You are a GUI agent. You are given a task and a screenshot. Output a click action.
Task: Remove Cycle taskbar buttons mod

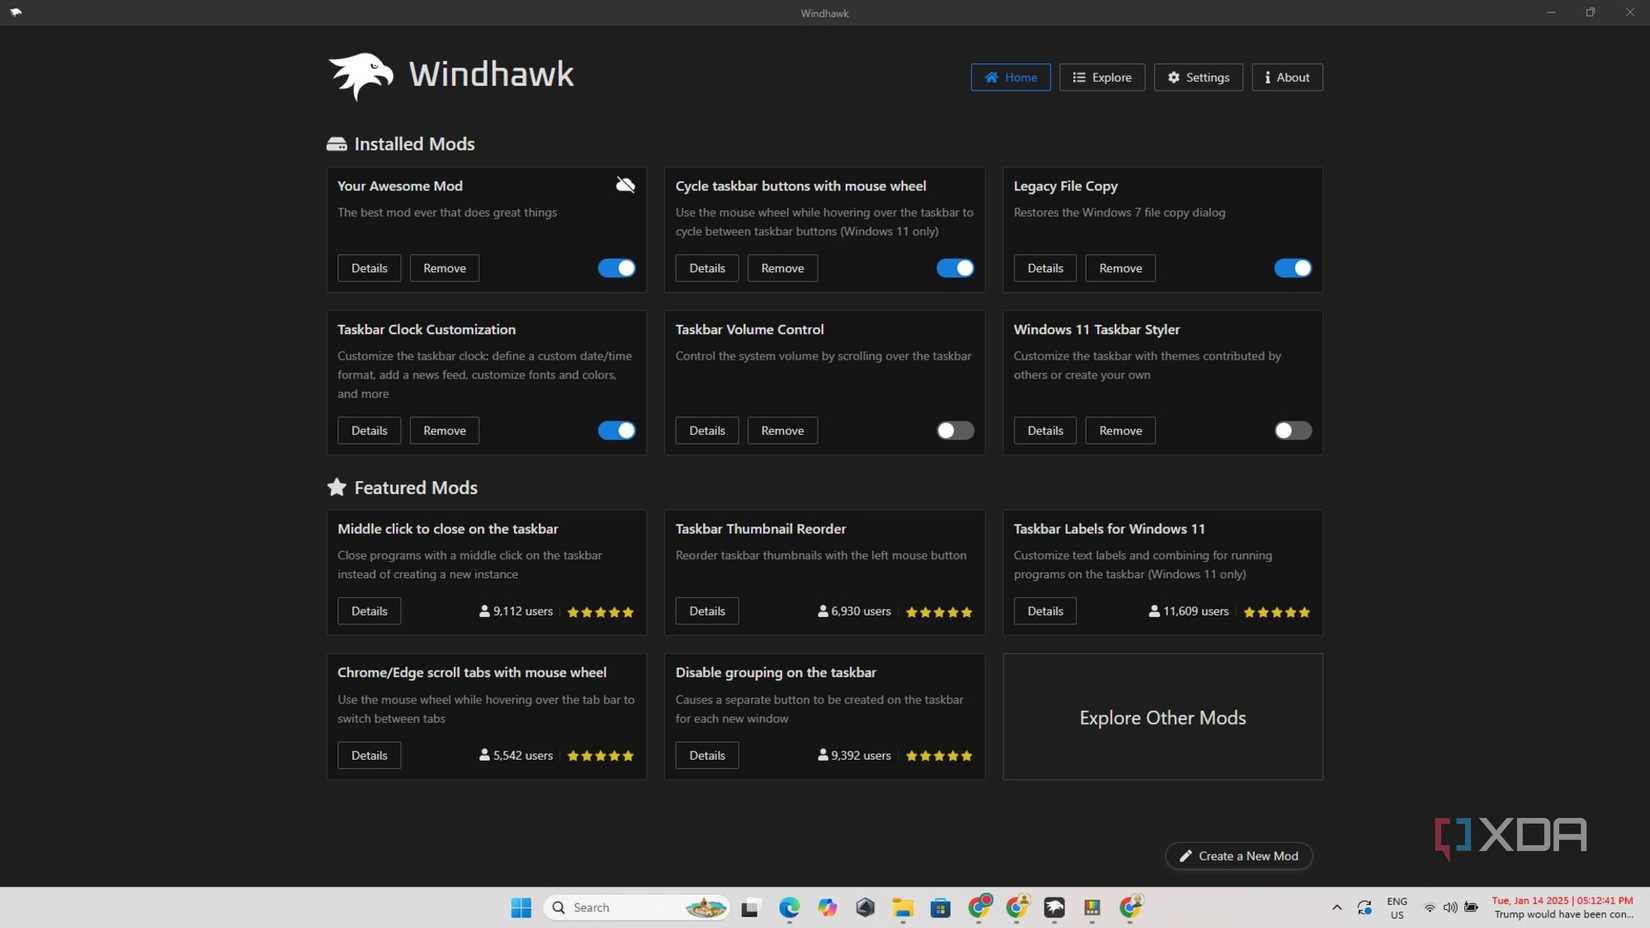coord(782,268)
